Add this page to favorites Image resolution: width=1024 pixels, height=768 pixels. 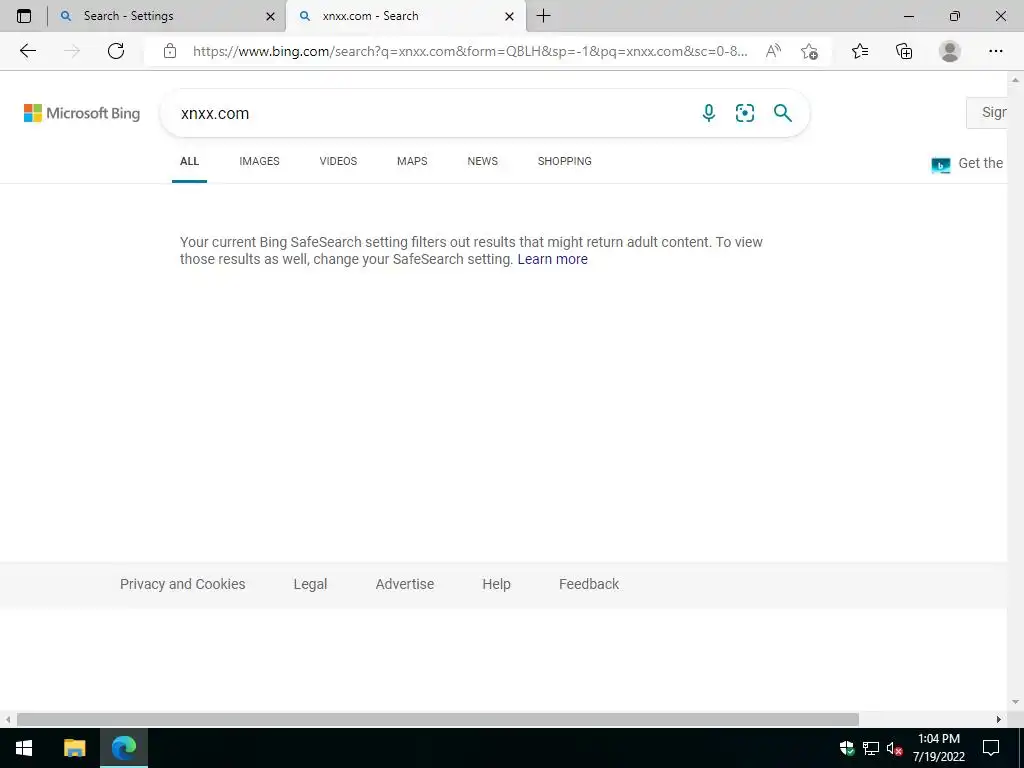809,51
